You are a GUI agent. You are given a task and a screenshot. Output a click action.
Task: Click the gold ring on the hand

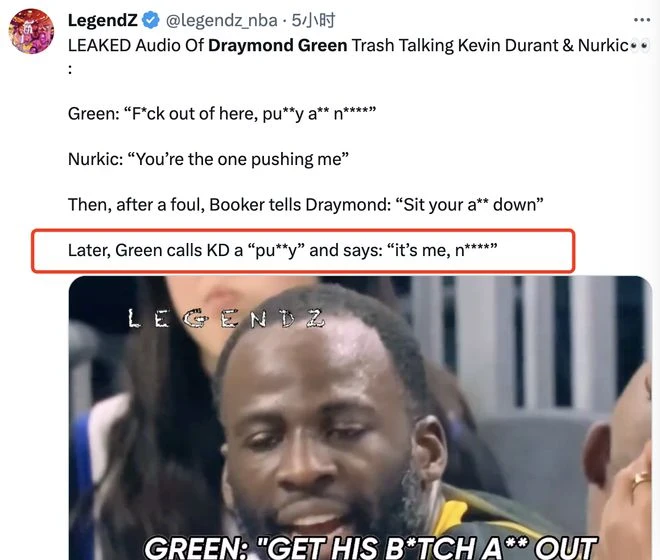(x=641, y=479)
